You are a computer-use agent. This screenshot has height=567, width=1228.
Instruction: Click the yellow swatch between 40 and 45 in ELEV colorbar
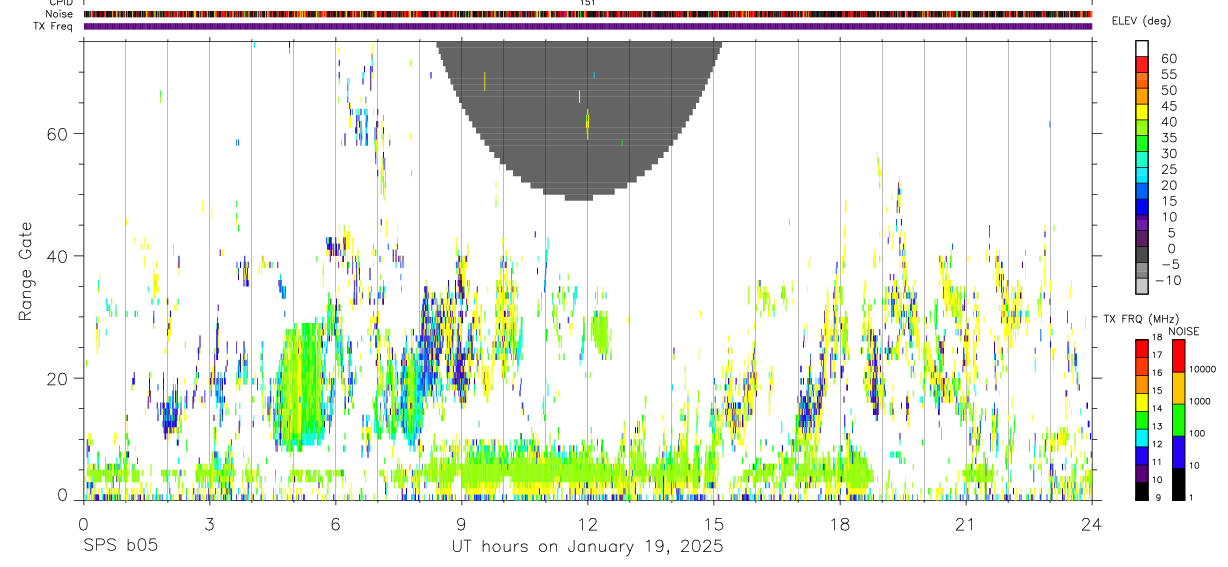tap(1143, 113)
